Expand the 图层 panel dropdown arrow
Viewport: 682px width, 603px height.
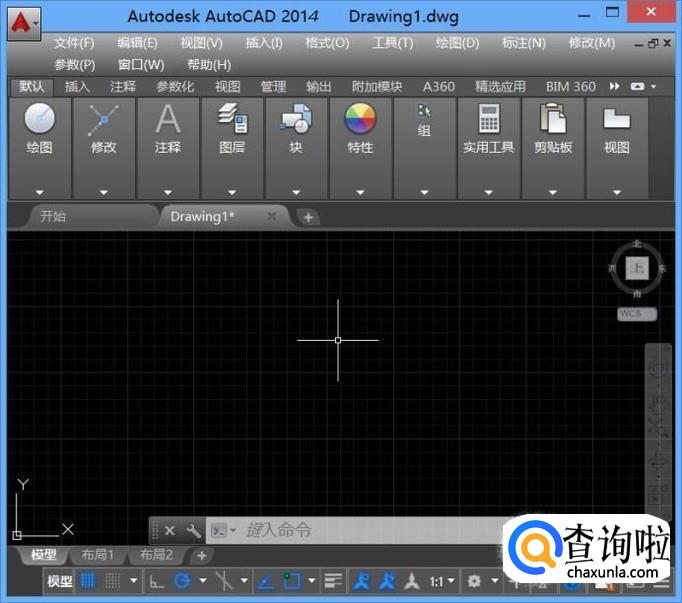(232, 192)
